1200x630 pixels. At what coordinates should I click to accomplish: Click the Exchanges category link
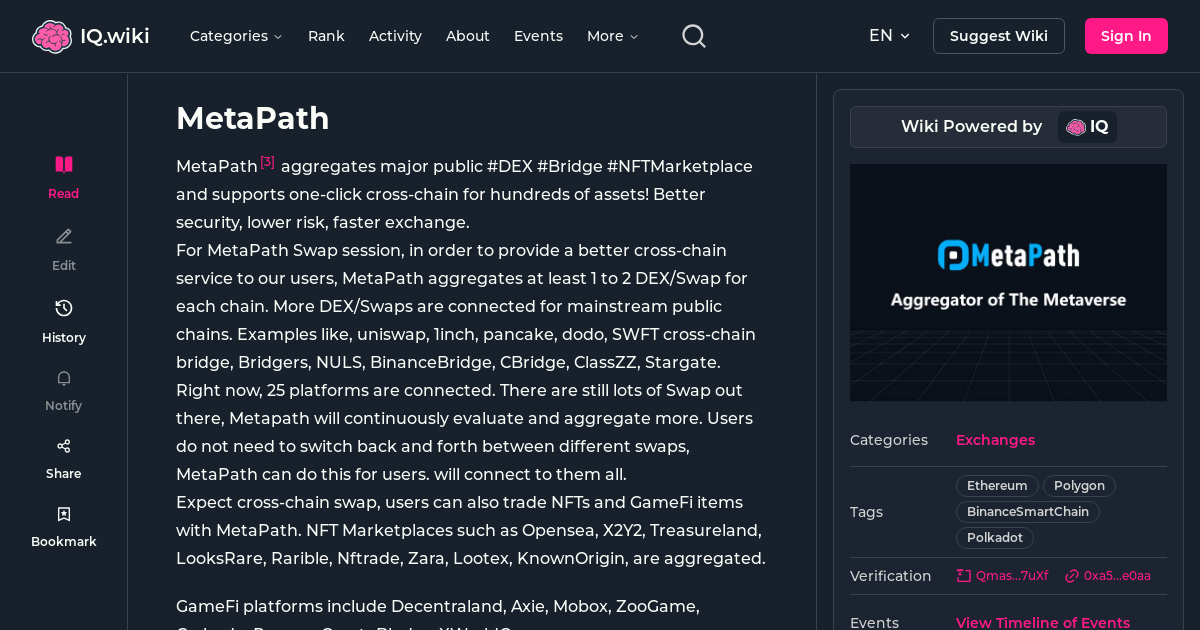pyautogui.click(x=995, y=440)
